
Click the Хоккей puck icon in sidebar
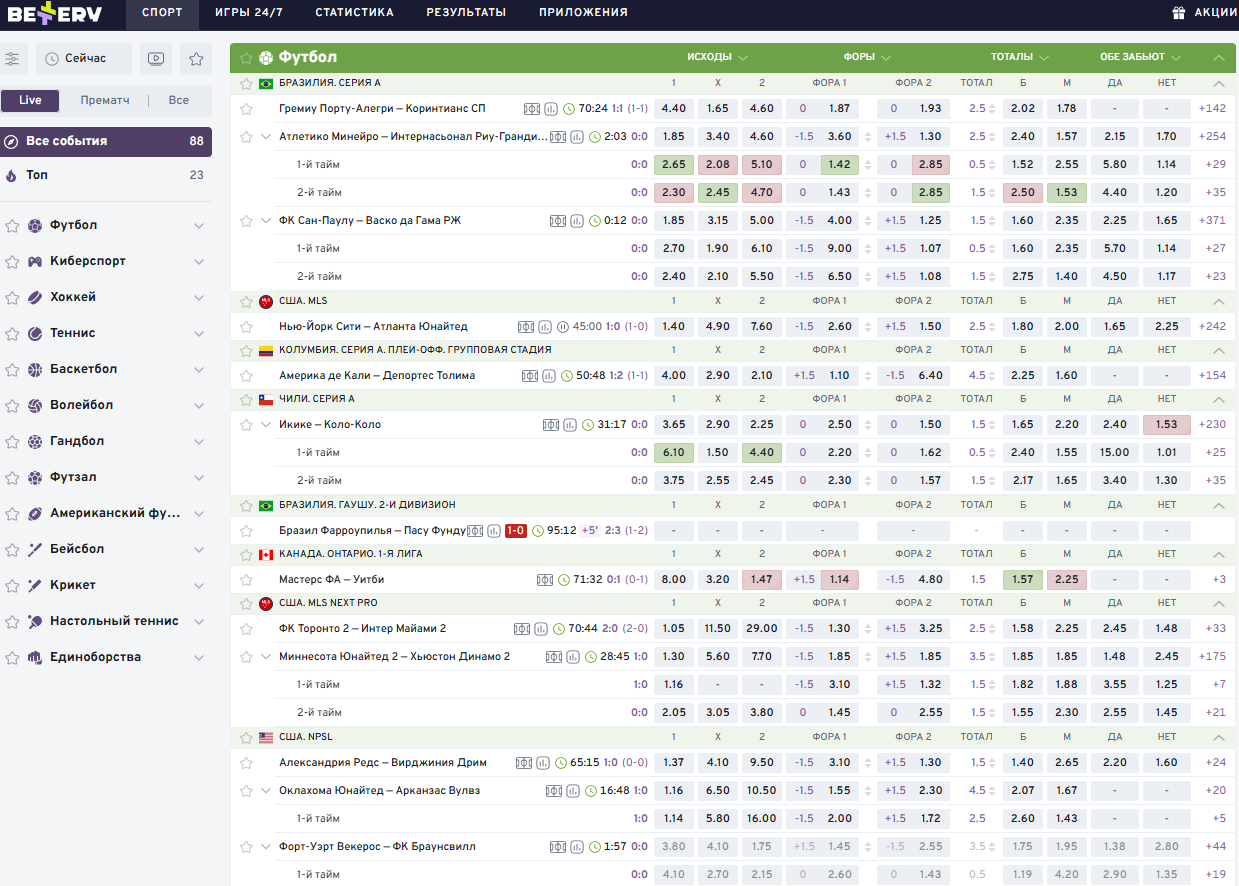[35, 297]
